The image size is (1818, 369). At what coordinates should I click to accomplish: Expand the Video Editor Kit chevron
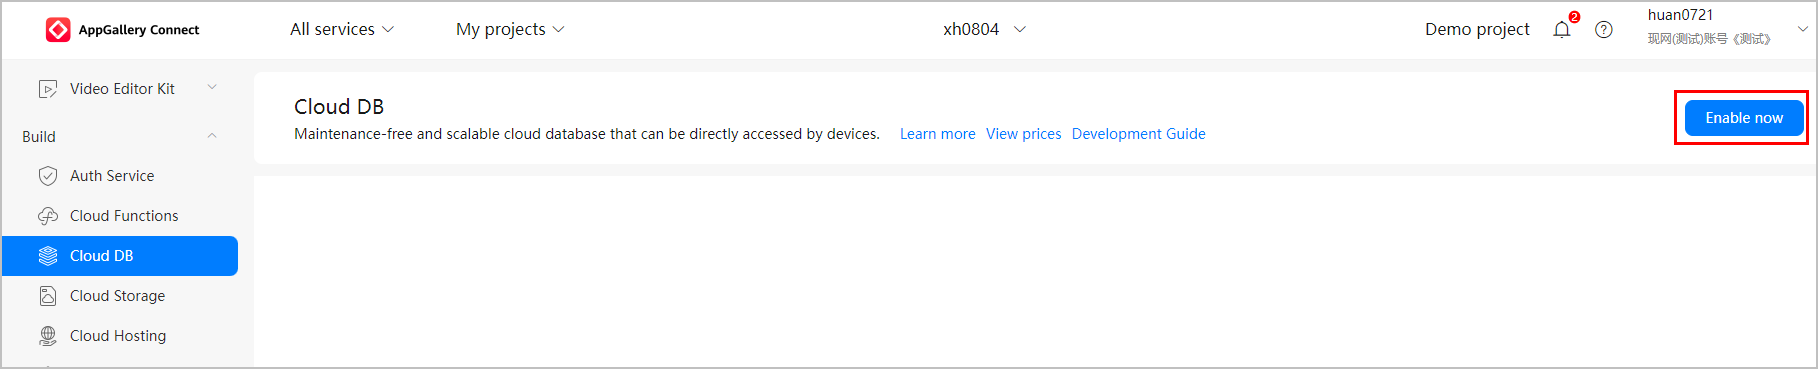212,88
